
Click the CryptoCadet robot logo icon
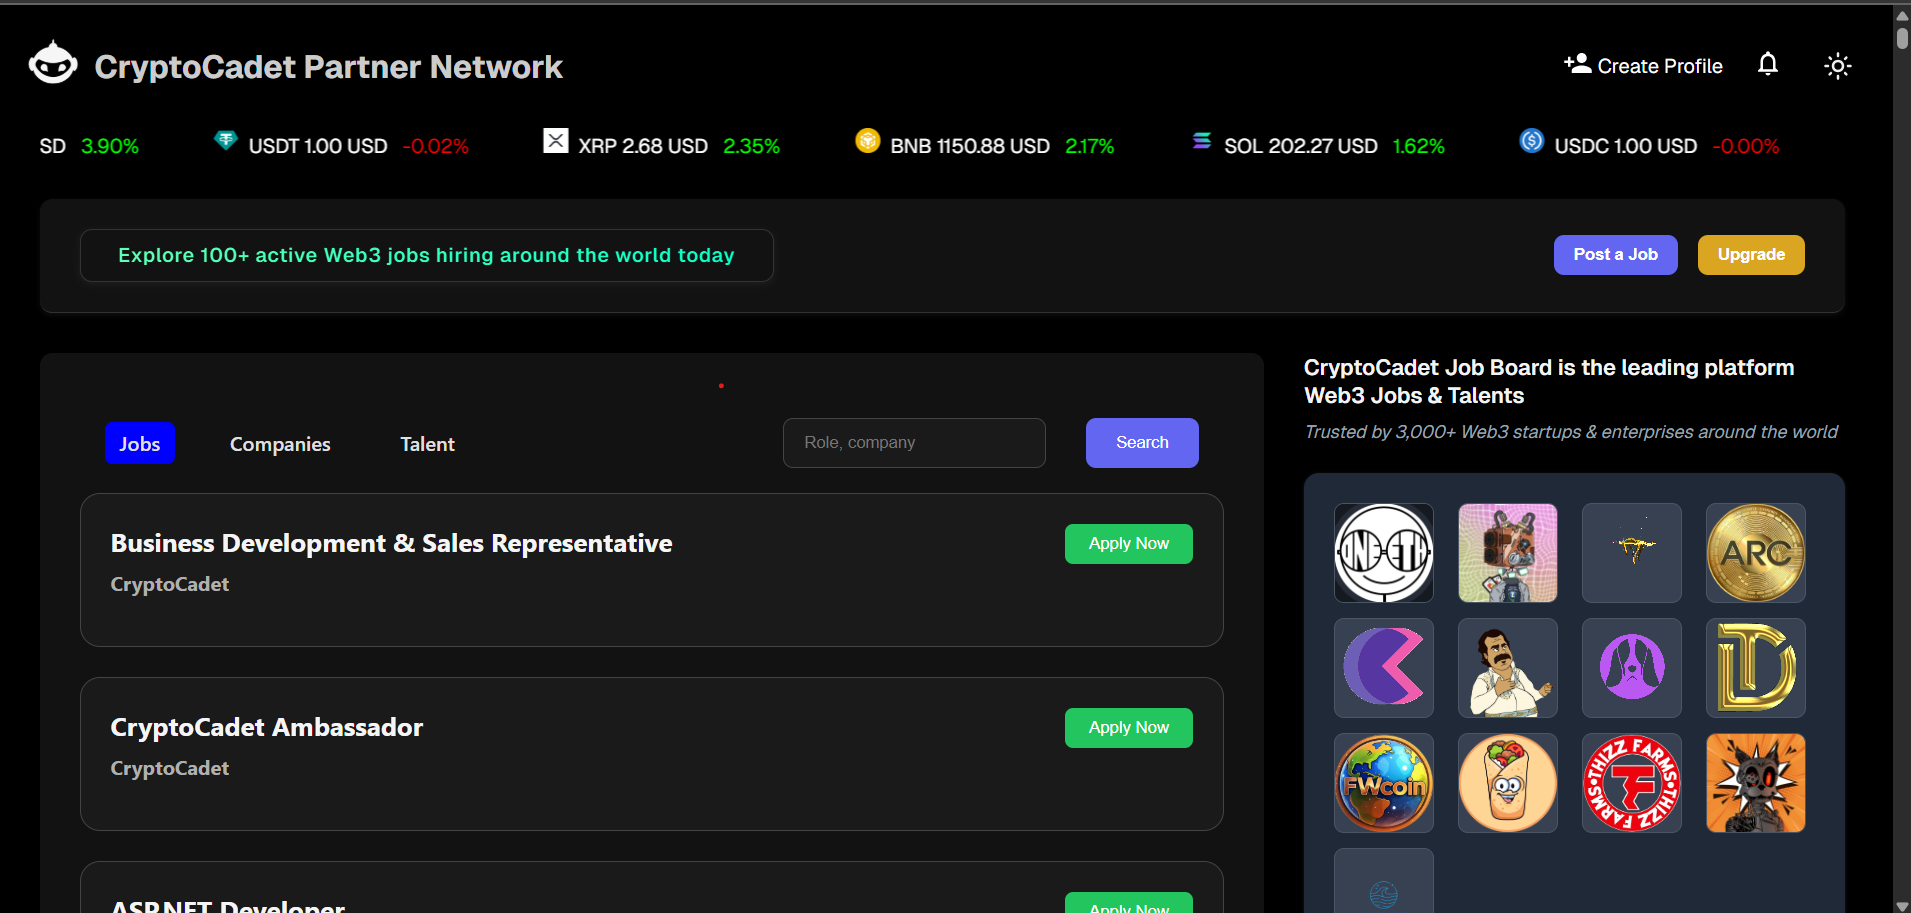(53, 65)
